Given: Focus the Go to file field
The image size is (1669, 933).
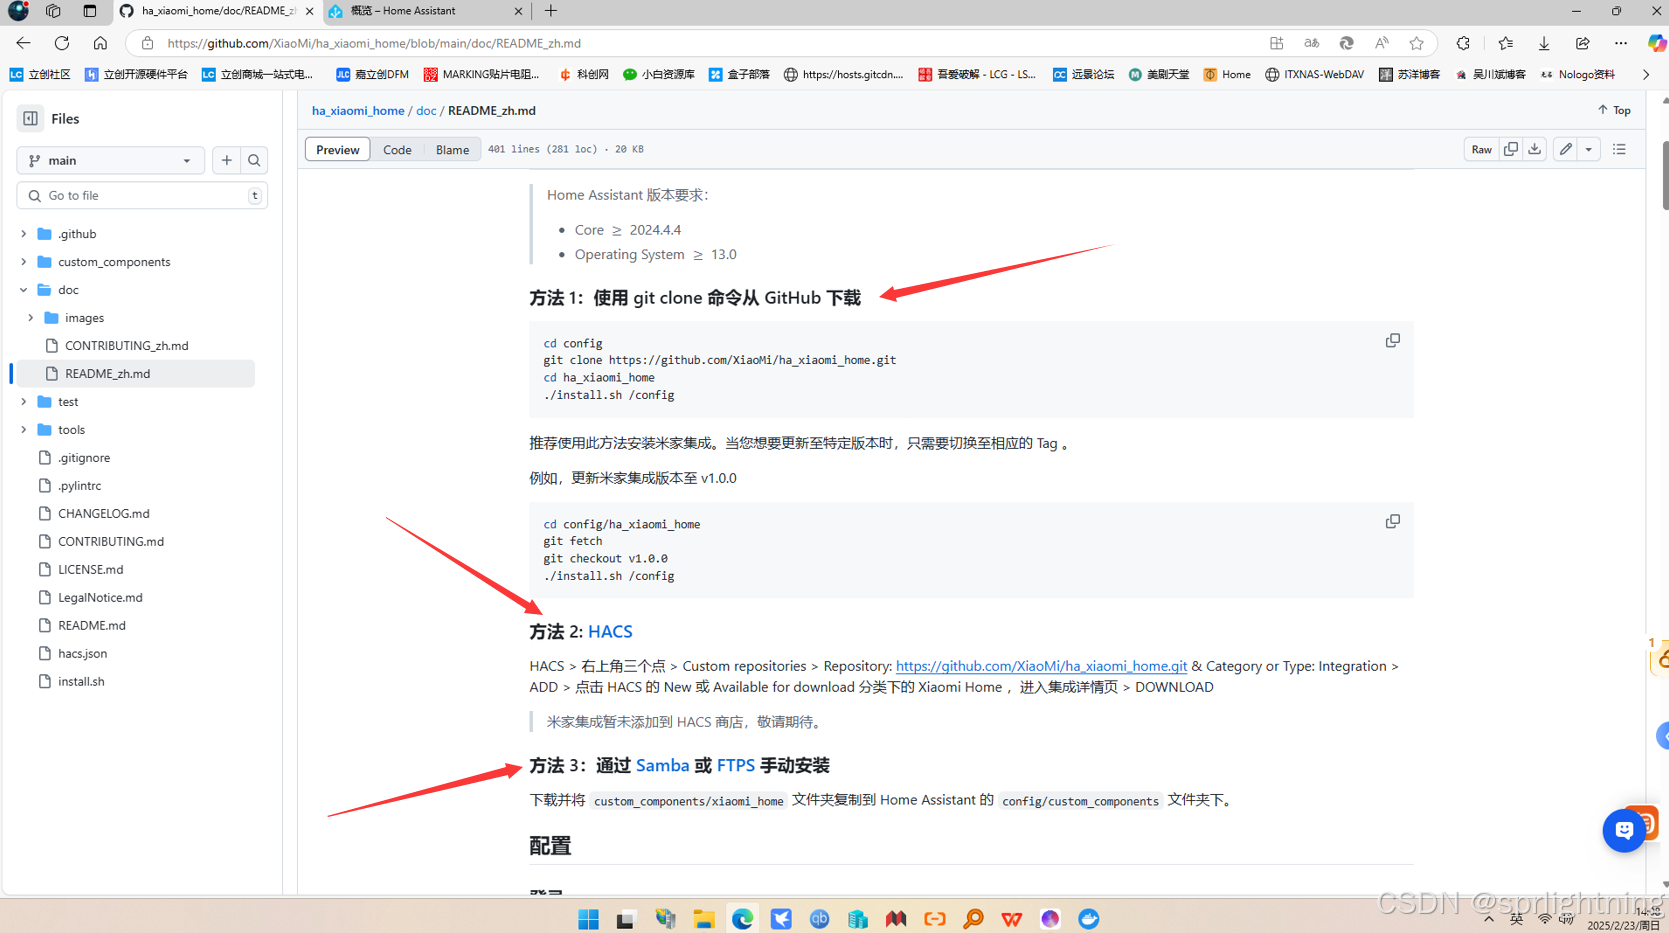Looking at the screenshot, I should click(x=142, y=196).
